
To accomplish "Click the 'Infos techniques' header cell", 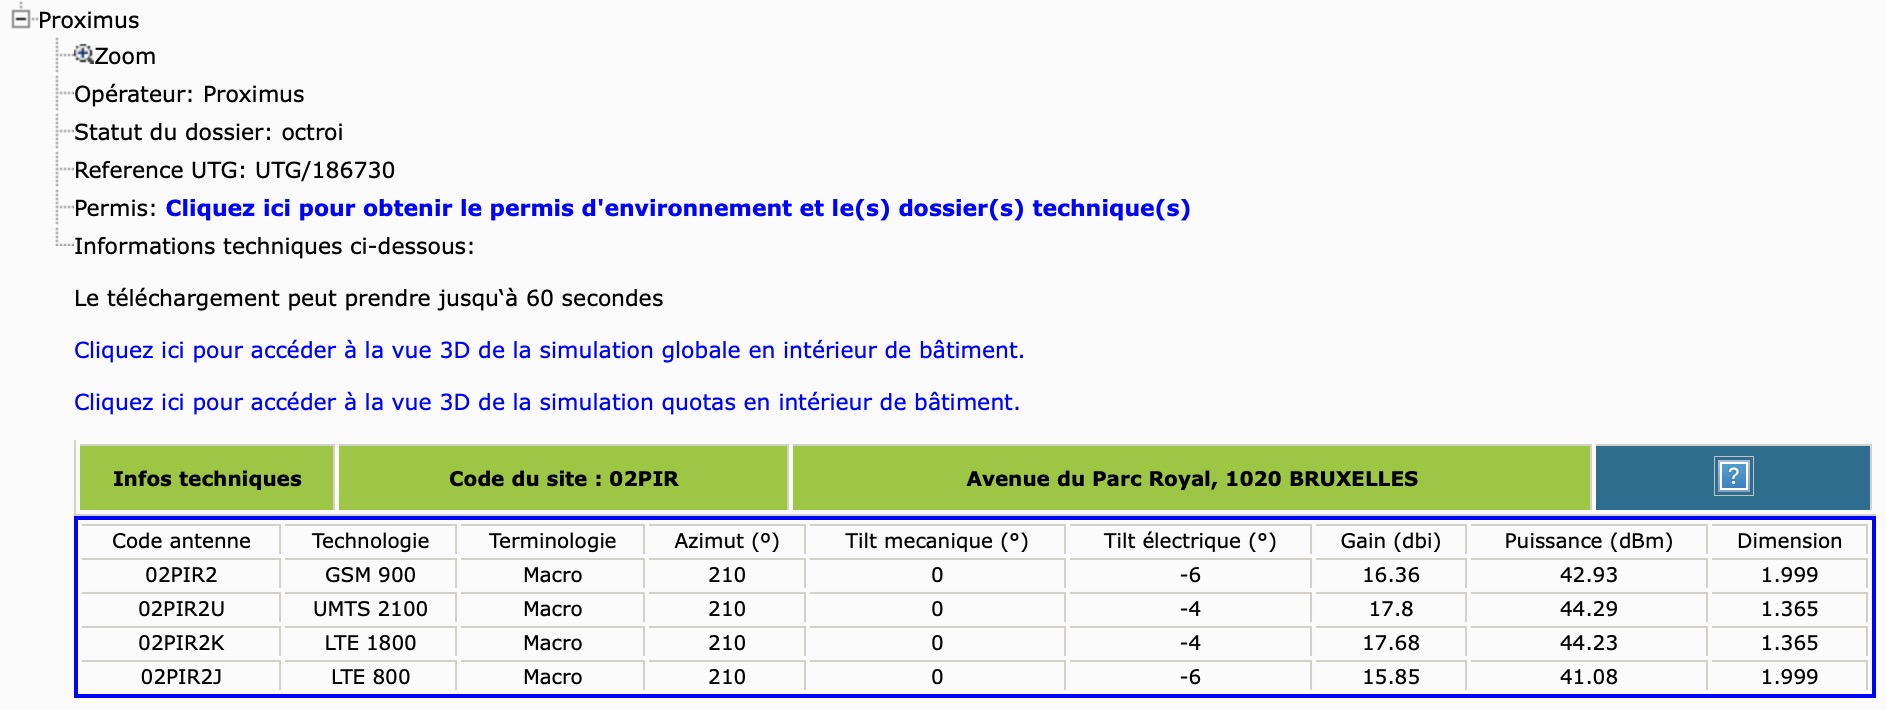I will (207, 478).
